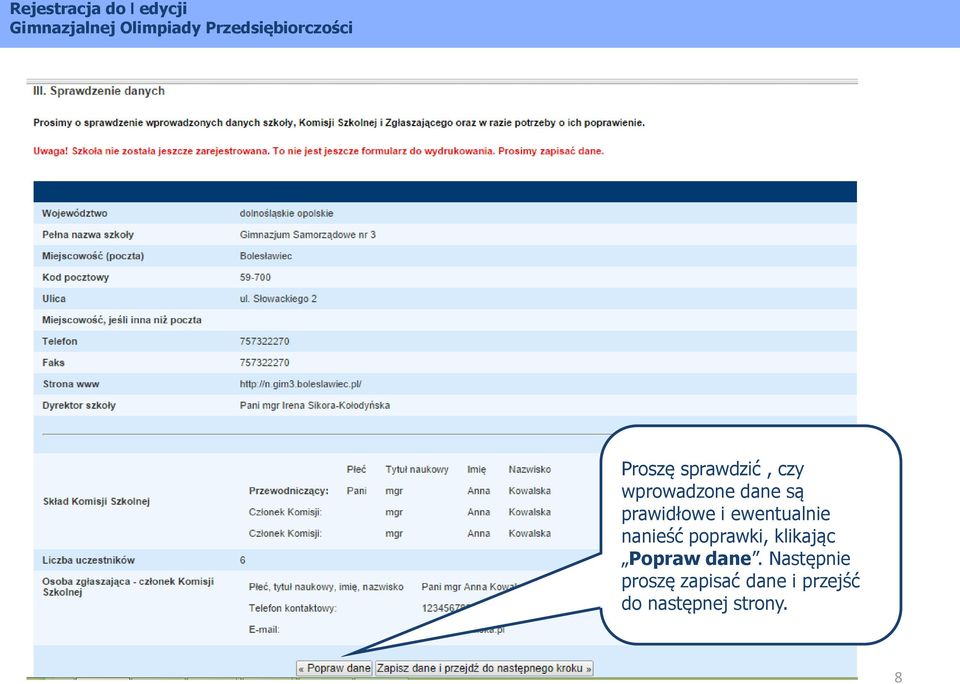The width and height of the screenshot is (960, 684).
Task: Click the Imię column header
Action: (476, 469)
